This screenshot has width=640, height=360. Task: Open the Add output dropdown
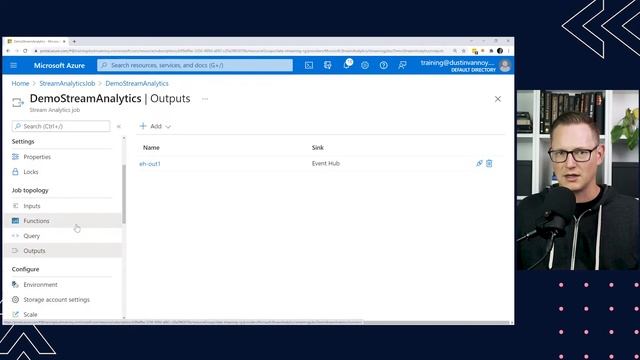click(x=155, y=126)
